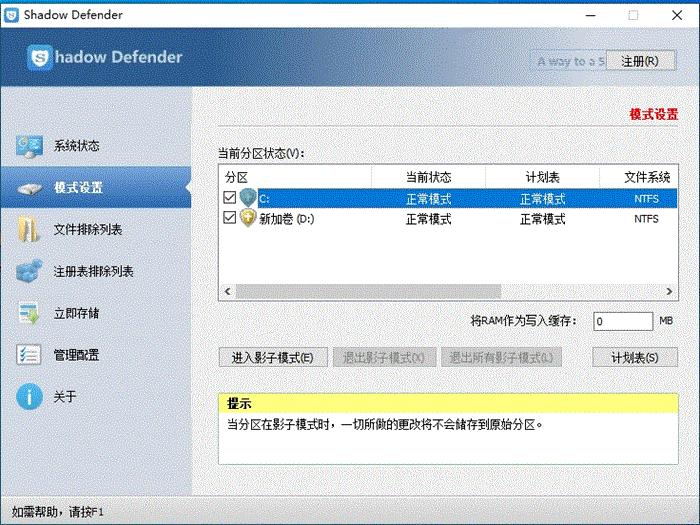Screen dimensions: 700x525
Task: Click 进入影子模式(E) button
Action: [273, 358]
